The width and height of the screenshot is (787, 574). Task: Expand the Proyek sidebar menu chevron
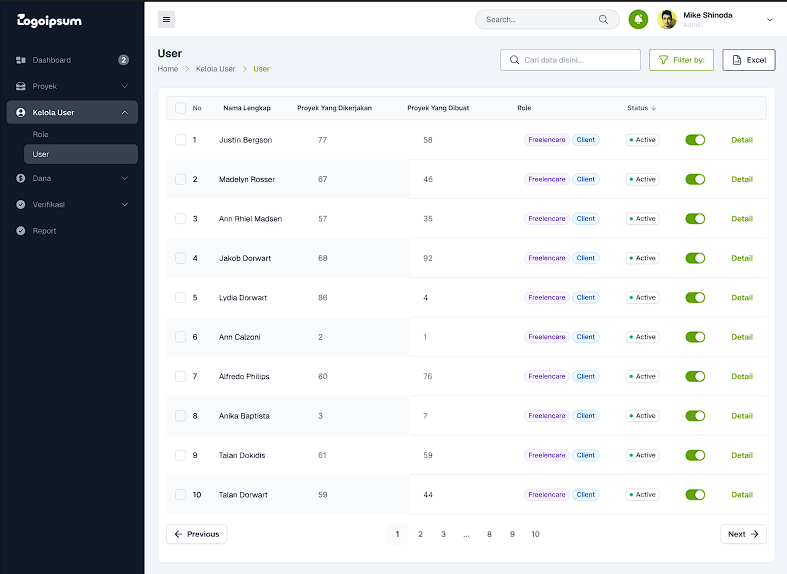pos(124,86)
